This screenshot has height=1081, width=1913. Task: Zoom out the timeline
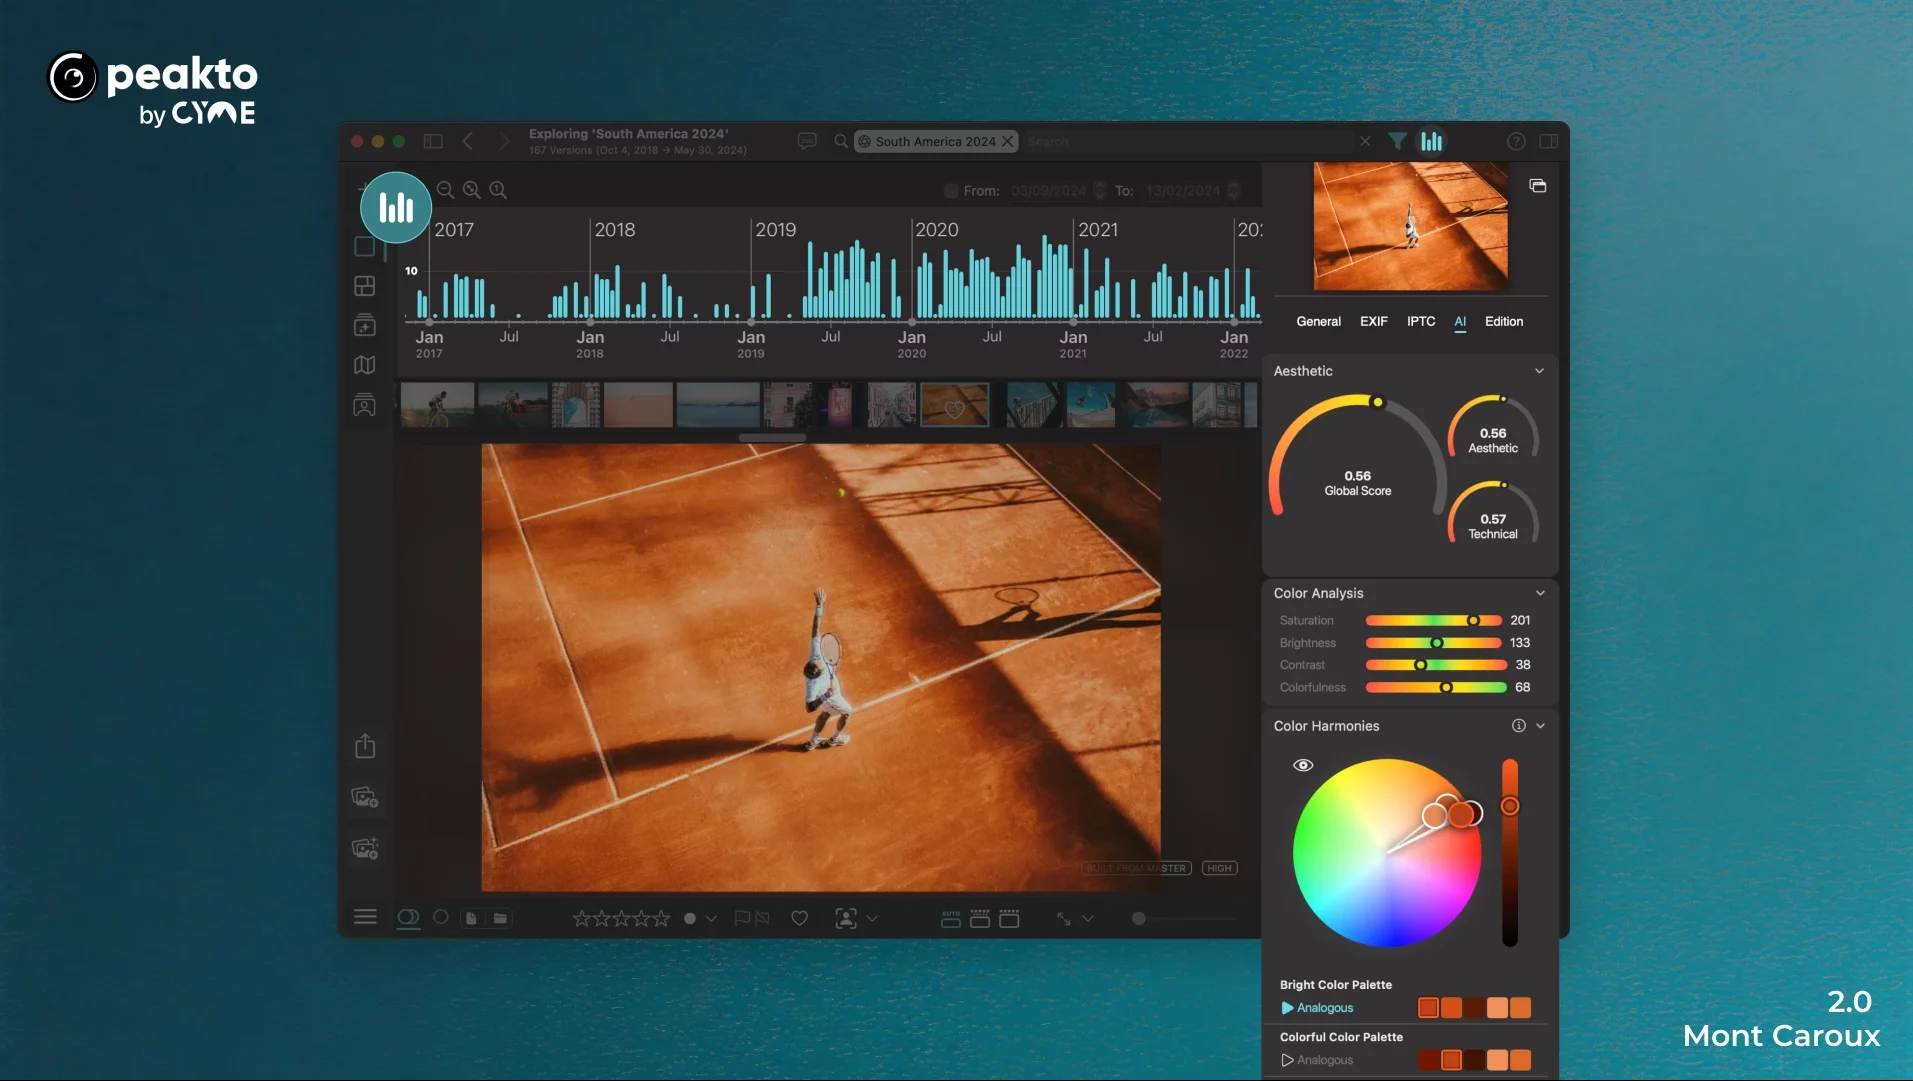click(x=446, y=190)
